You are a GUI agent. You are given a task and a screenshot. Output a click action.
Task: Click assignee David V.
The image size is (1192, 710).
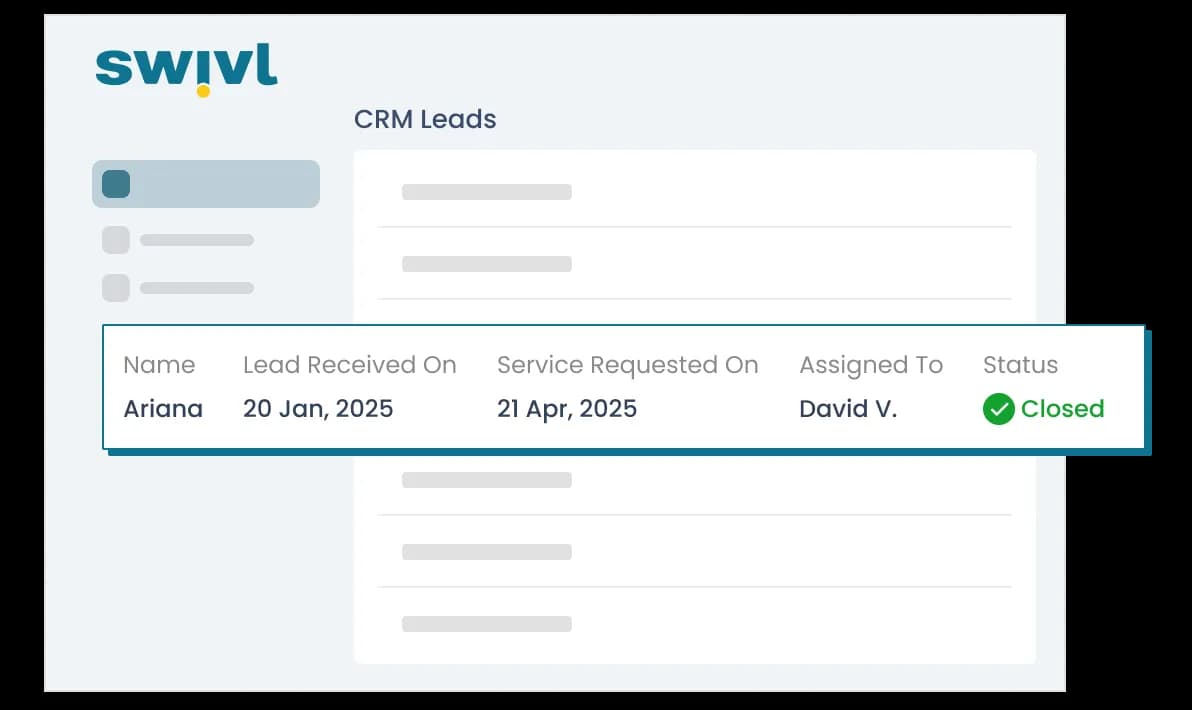click(848, 409)
